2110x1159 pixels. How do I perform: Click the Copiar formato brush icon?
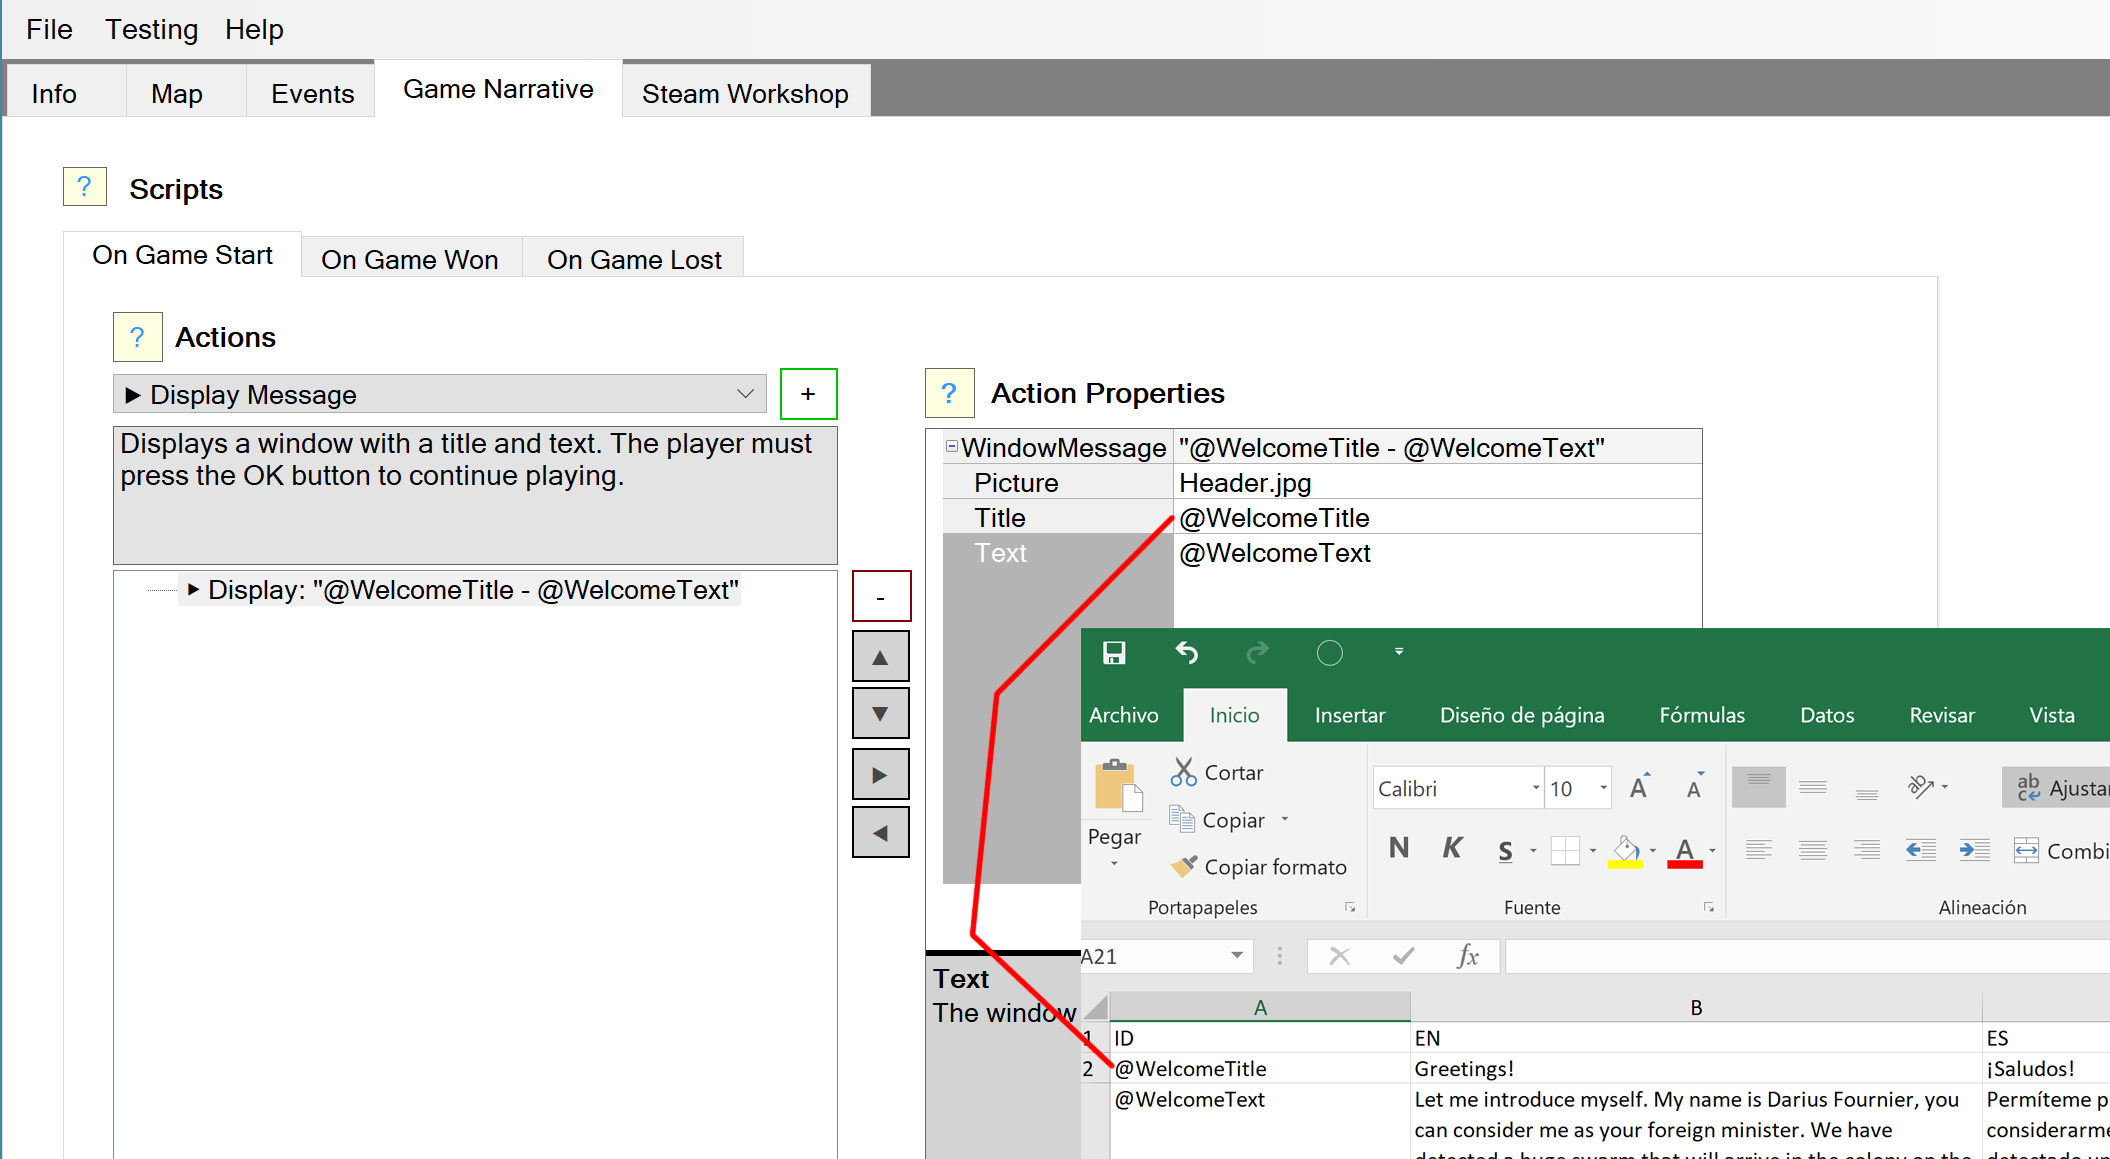pyautogui.click(x=1184, y=866)
